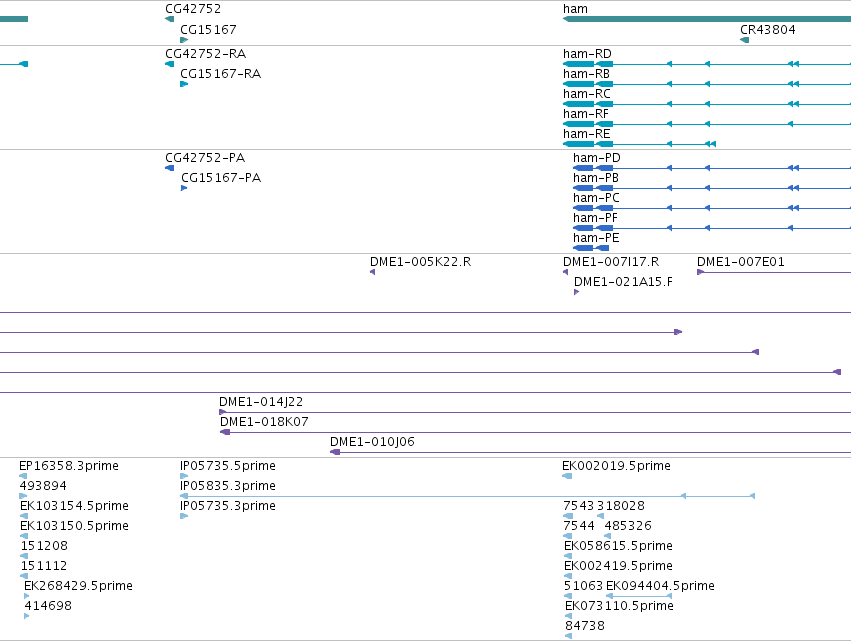
Task: Click the IP05835.3prime feature arrow
Action: pyautogui.click(x=184, y=496)
